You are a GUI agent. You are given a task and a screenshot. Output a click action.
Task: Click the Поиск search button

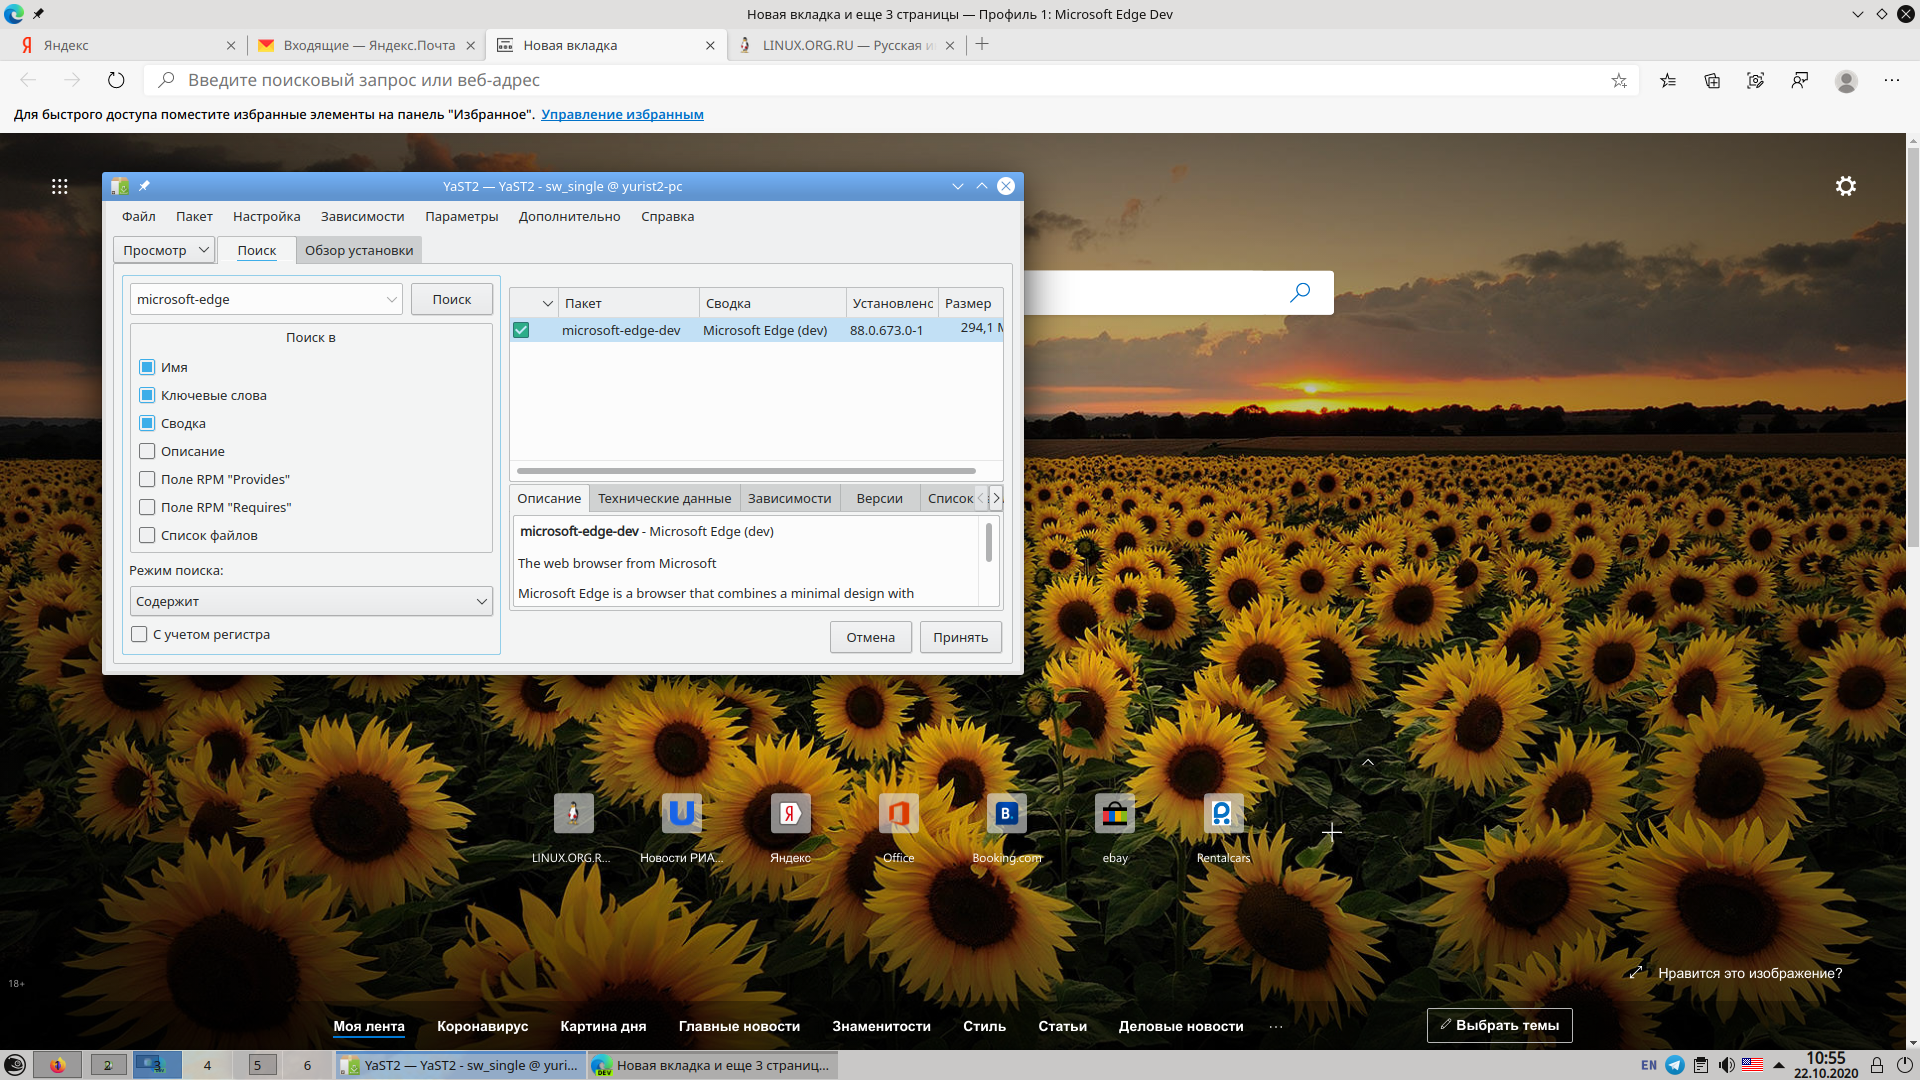[x=452, y=299]
